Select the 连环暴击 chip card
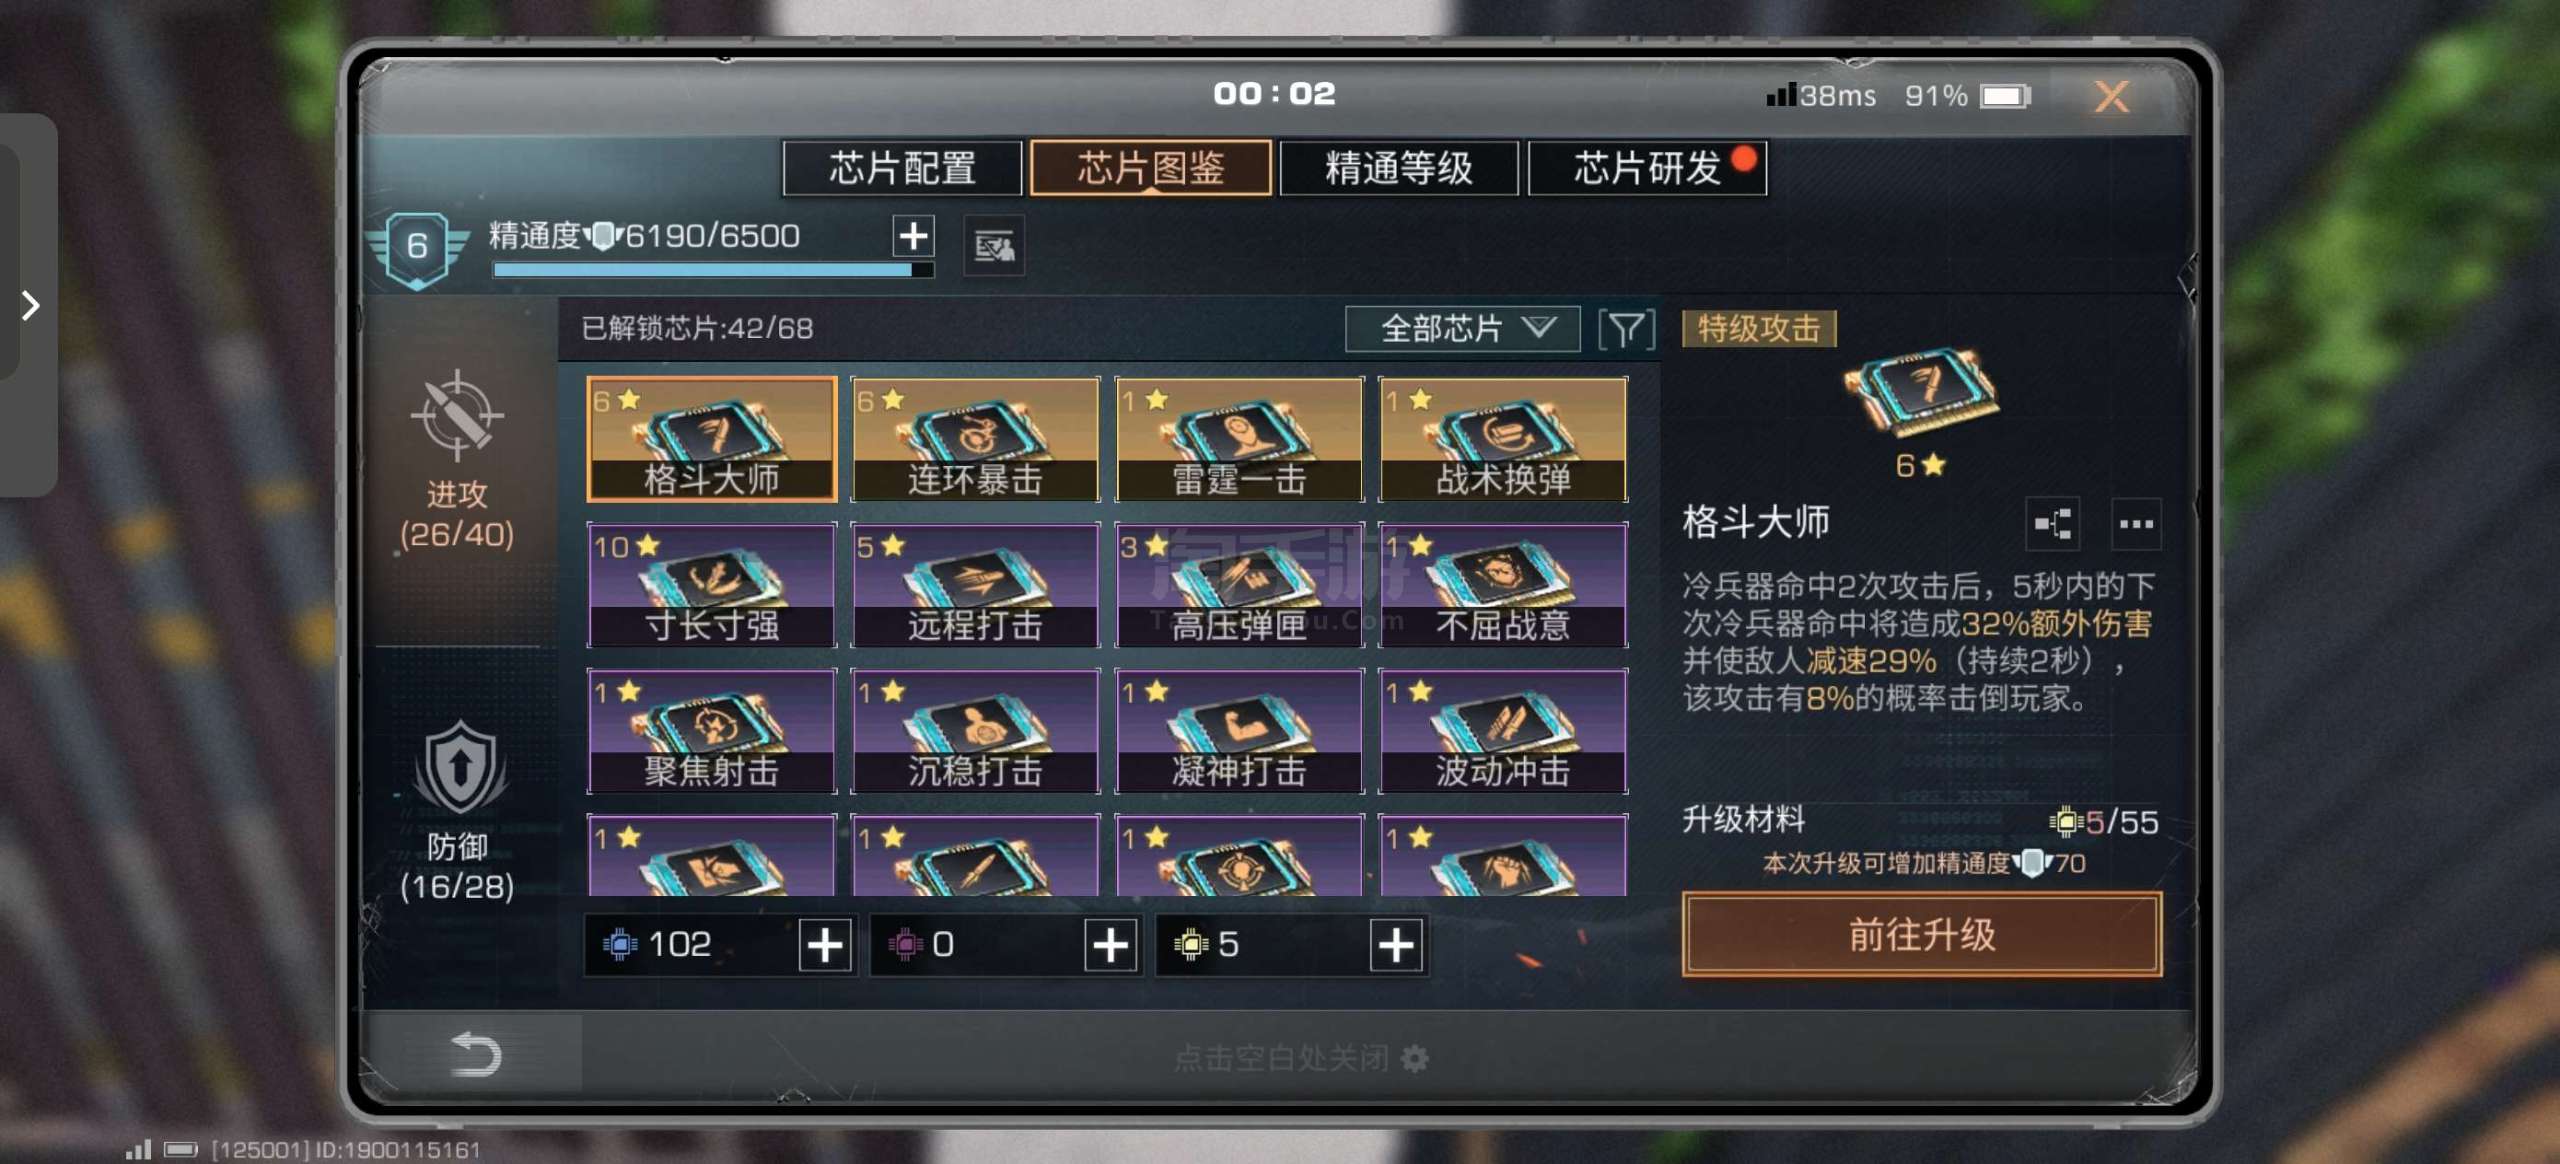Image resolution: width=2560 pixels, height=1164 pixels. pos(975,439)
